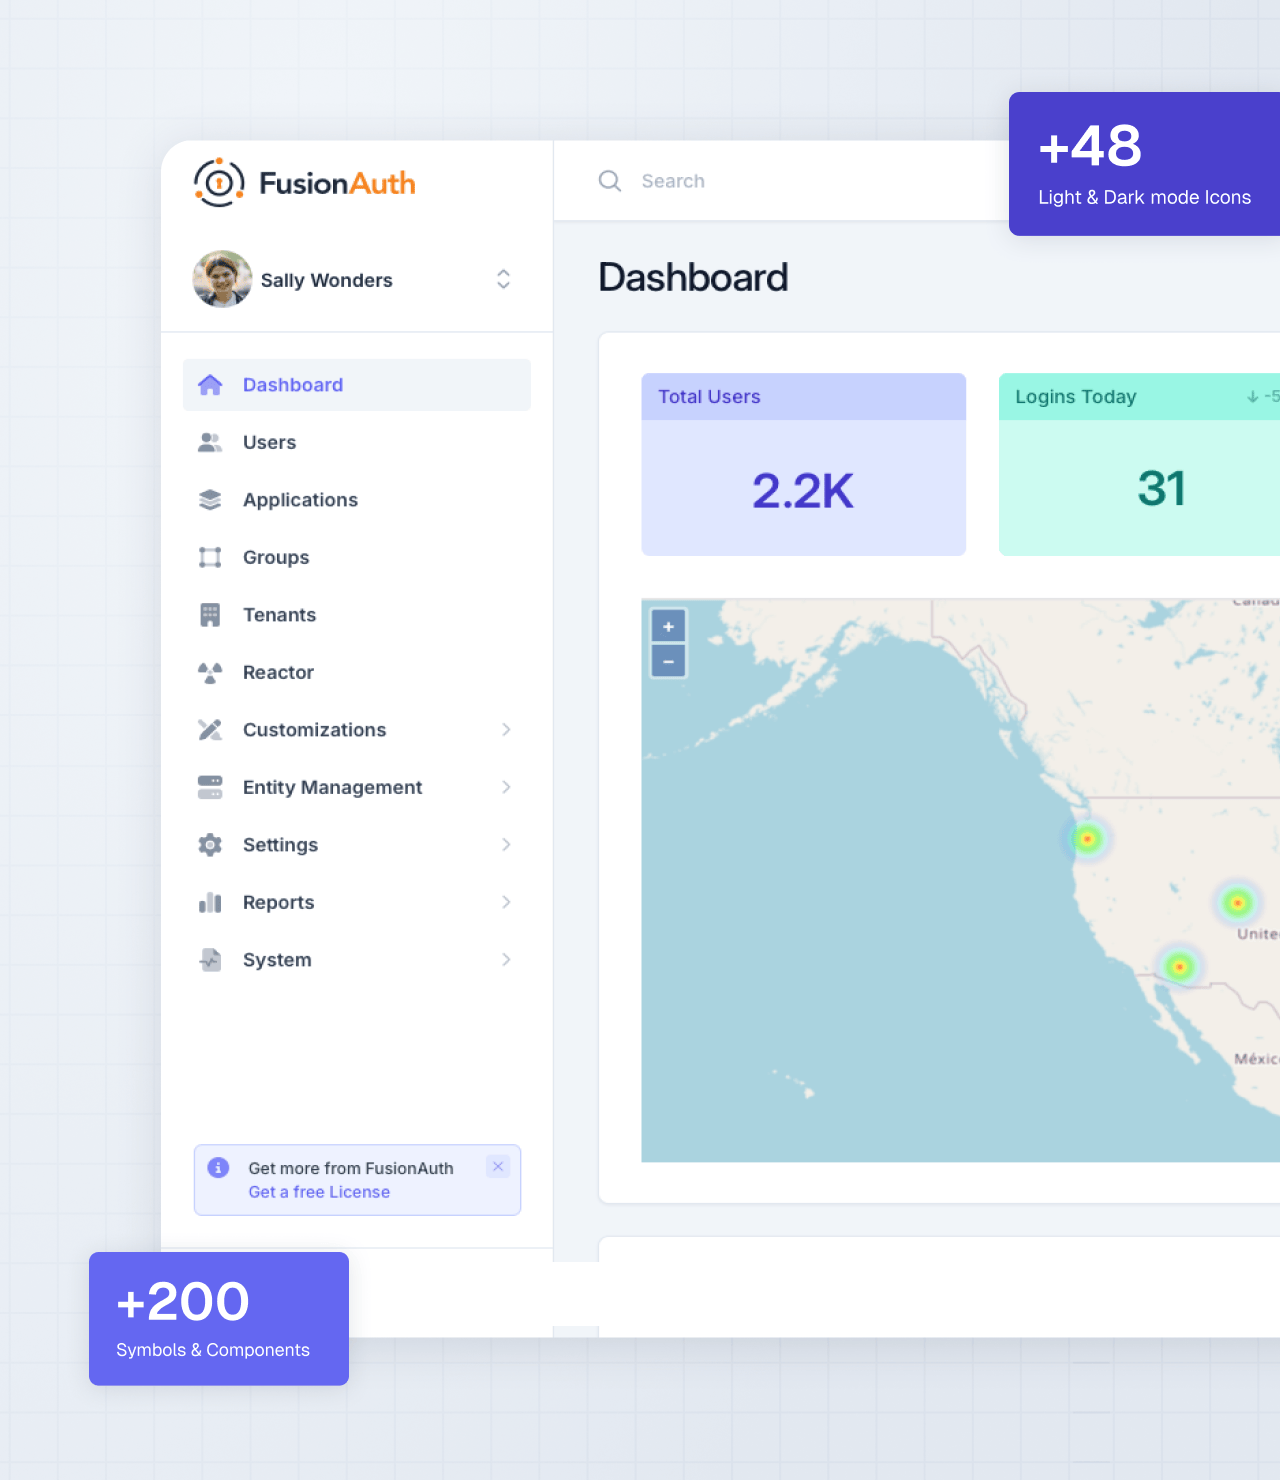Click the Logins Today label

[1076, 397]
